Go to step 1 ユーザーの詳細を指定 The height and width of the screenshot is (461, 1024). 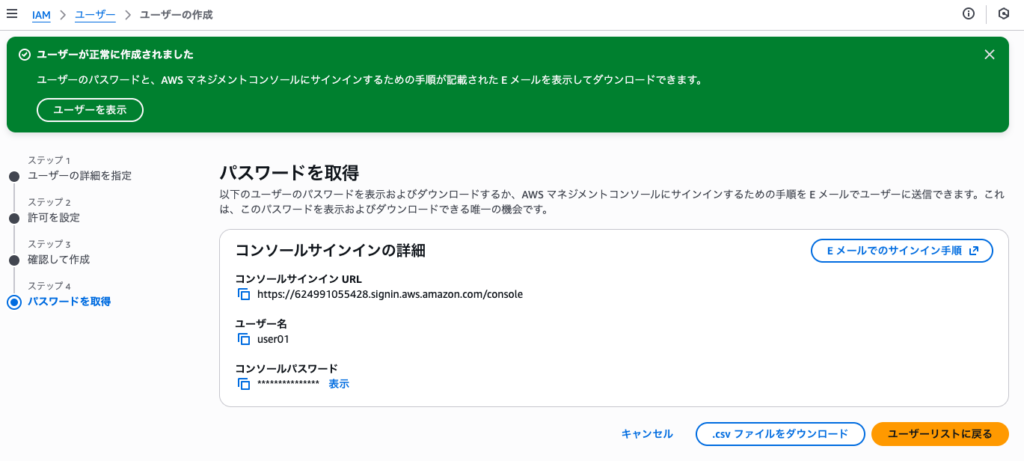click(x=79, y=176)
